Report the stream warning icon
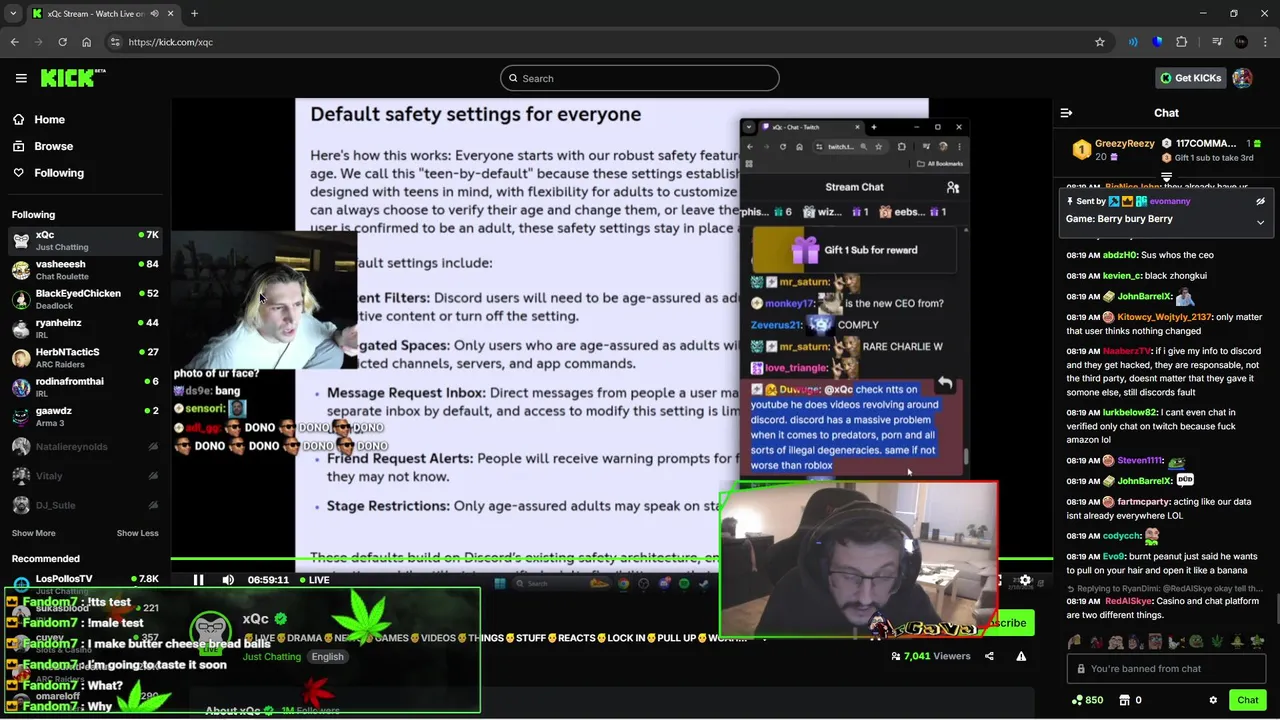 click(1021, 656)
